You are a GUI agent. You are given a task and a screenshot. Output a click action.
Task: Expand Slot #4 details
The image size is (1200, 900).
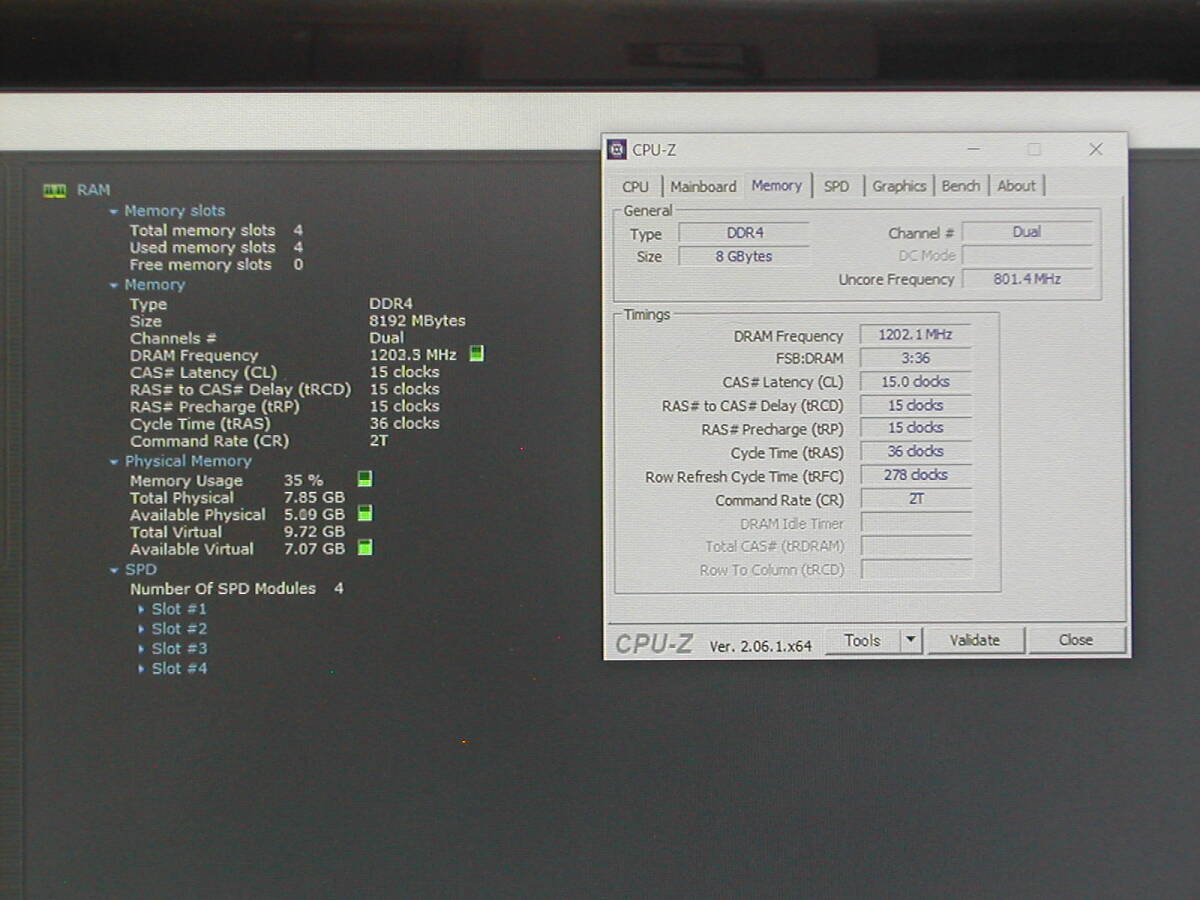(x=142, y=669)
